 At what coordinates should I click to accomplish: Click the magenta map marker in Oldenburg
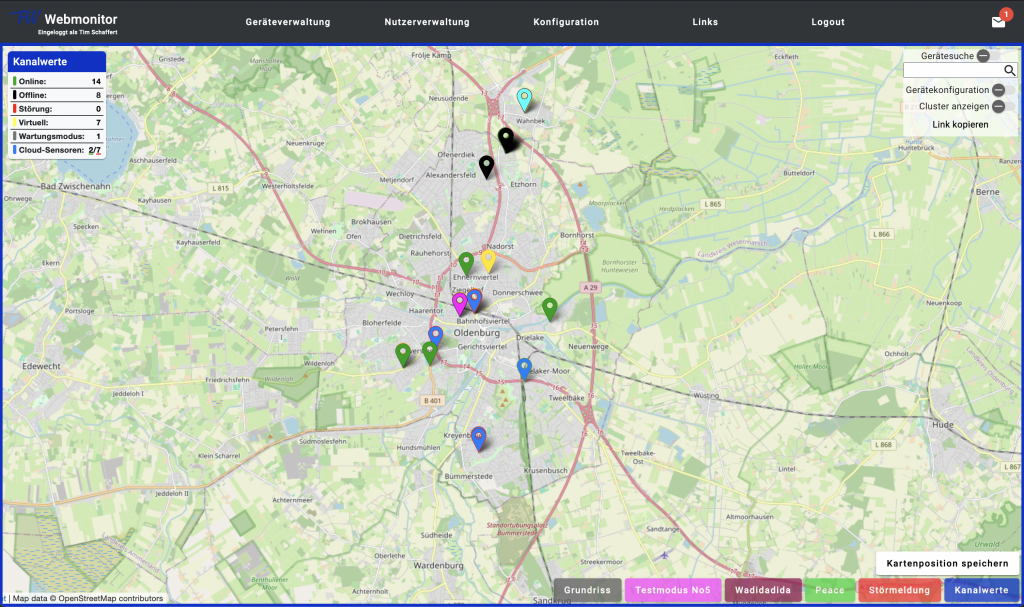tap(460, 302)
